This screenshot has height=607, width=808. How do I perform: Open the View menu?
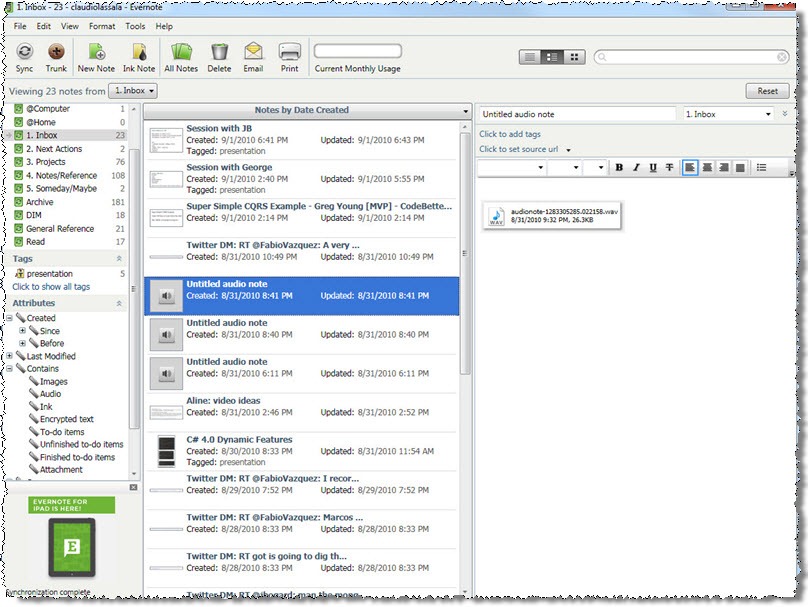click(x=70, y=26)
